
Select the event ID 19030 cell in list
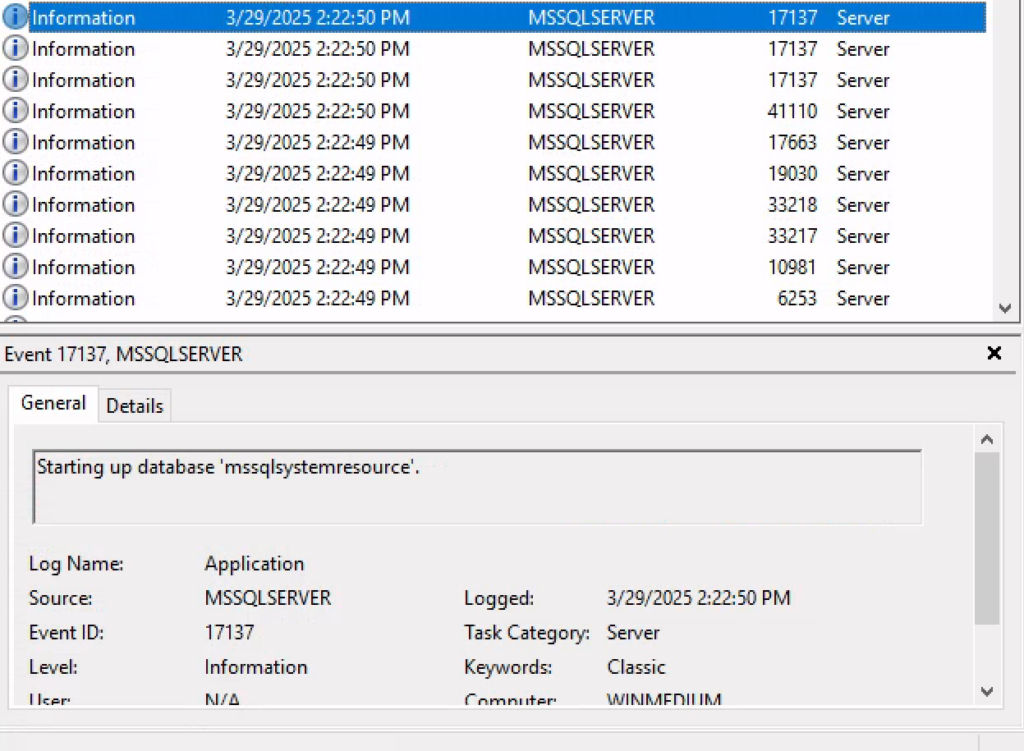point(792,173)
